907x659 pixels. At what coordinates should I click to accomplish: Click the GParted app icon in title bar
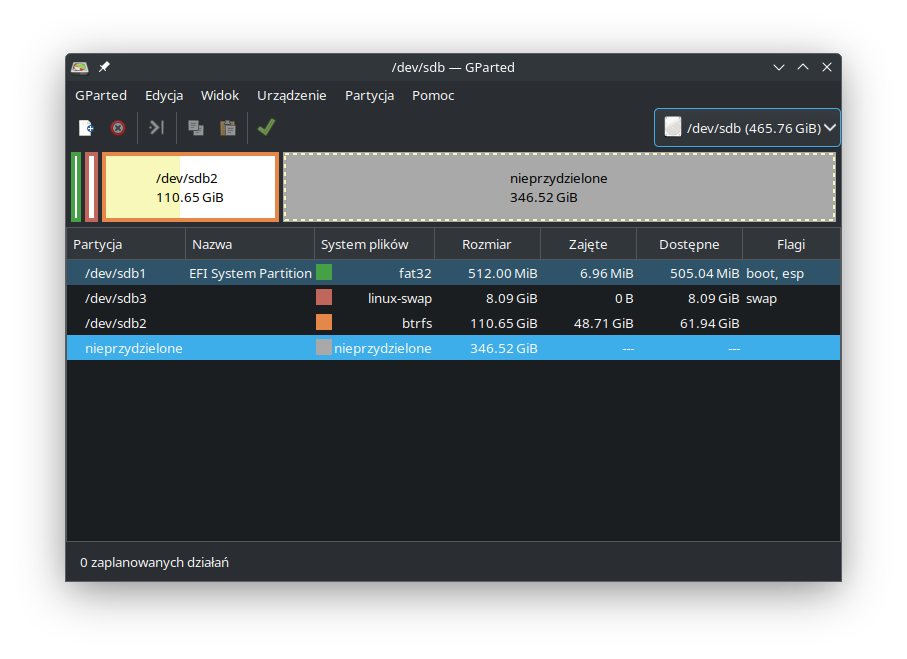tap(80, 67)
